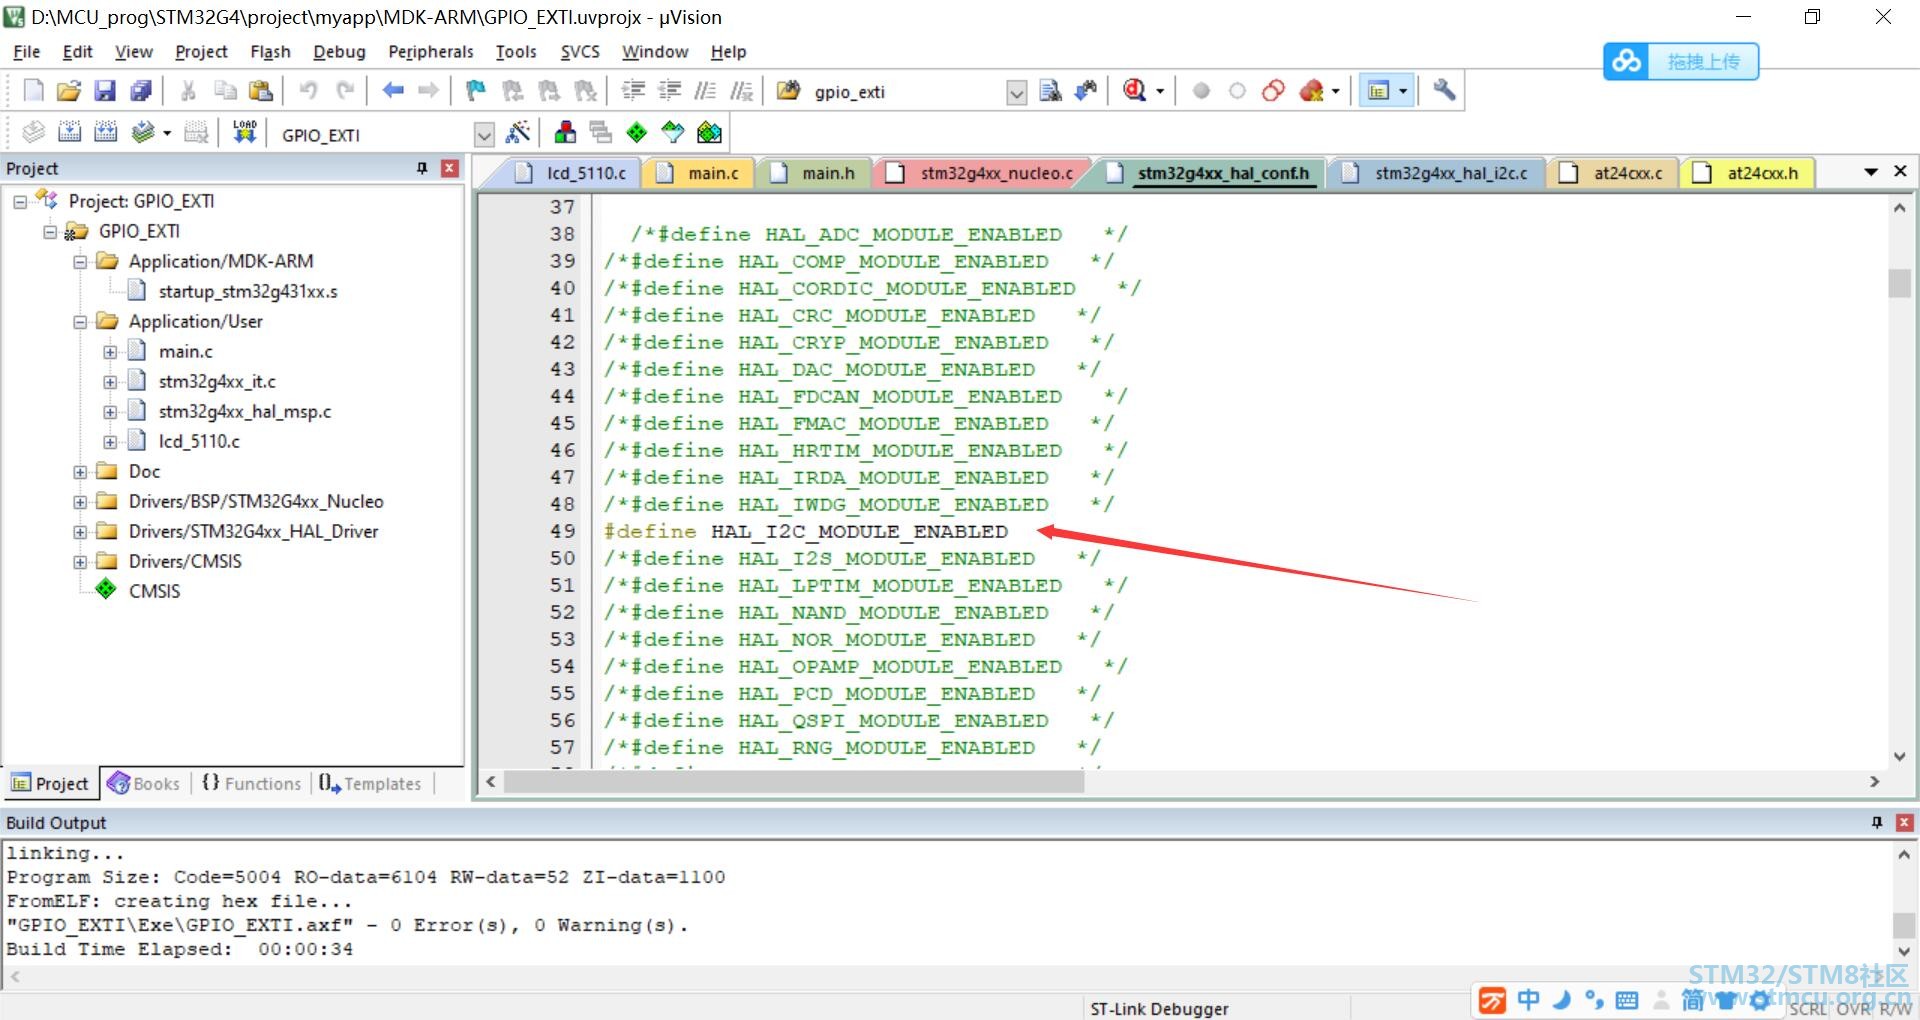Expand the Doc folder in project tree

tap(80, 472)
